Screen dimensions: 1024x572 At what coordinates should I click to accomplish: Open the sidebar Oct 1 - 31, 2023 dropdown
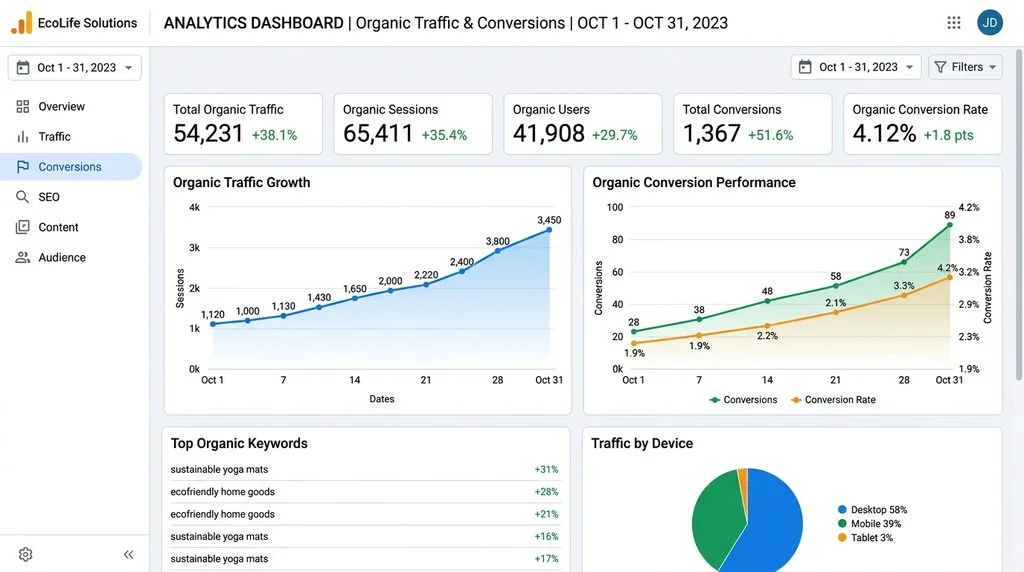pyautogui.click(x=74, y=68)
